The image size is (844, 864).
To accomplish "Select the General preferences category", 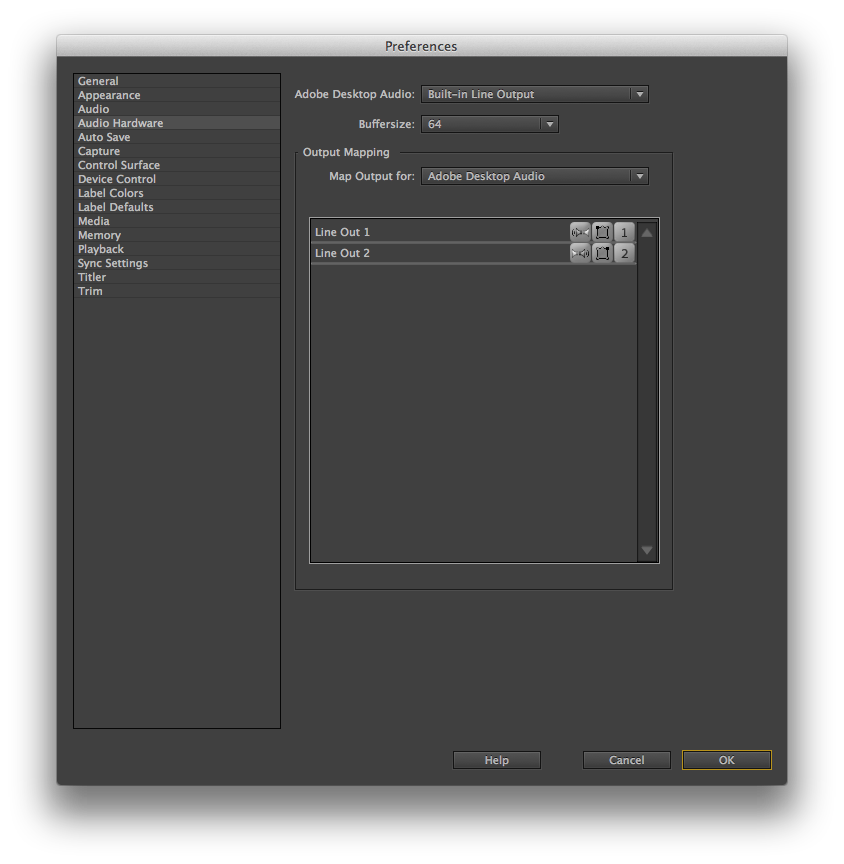I will (177, 81).
